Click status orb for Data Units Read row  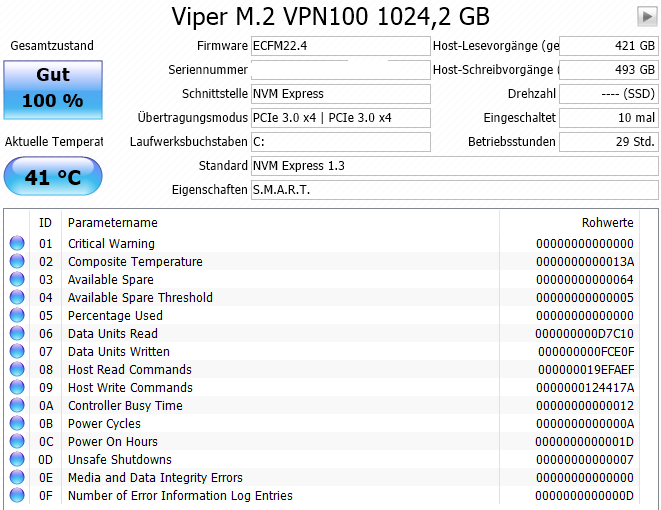pyautogui.click(x=17, y=333)
